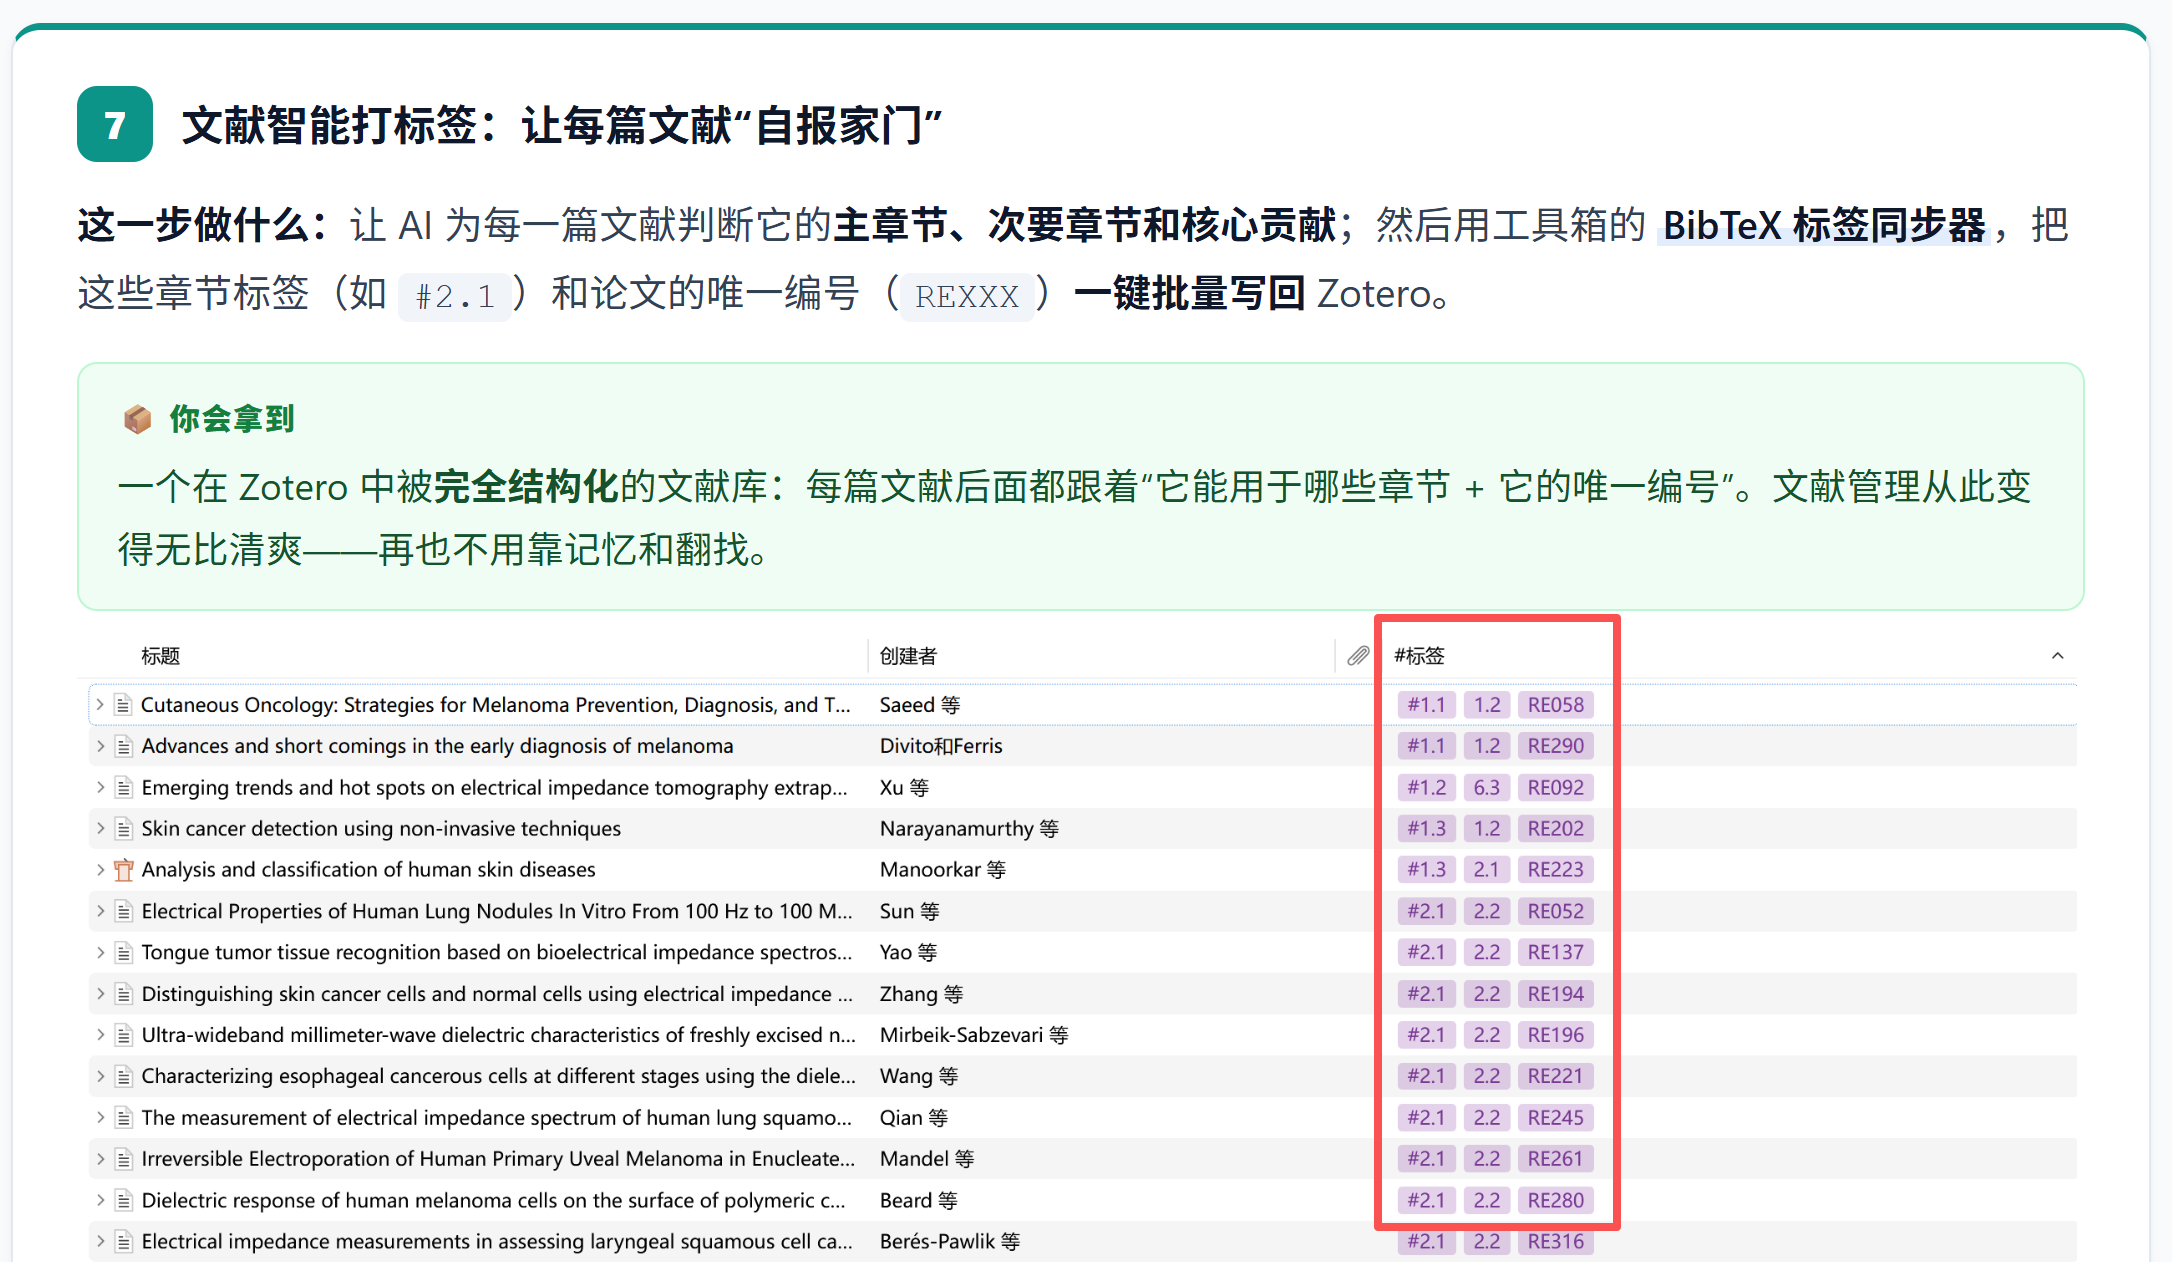This screenshot has height=1262, width=2172.
Task: Click the 6.3 tag in Emerging trends row
Action: click(x=1487, y=788)
